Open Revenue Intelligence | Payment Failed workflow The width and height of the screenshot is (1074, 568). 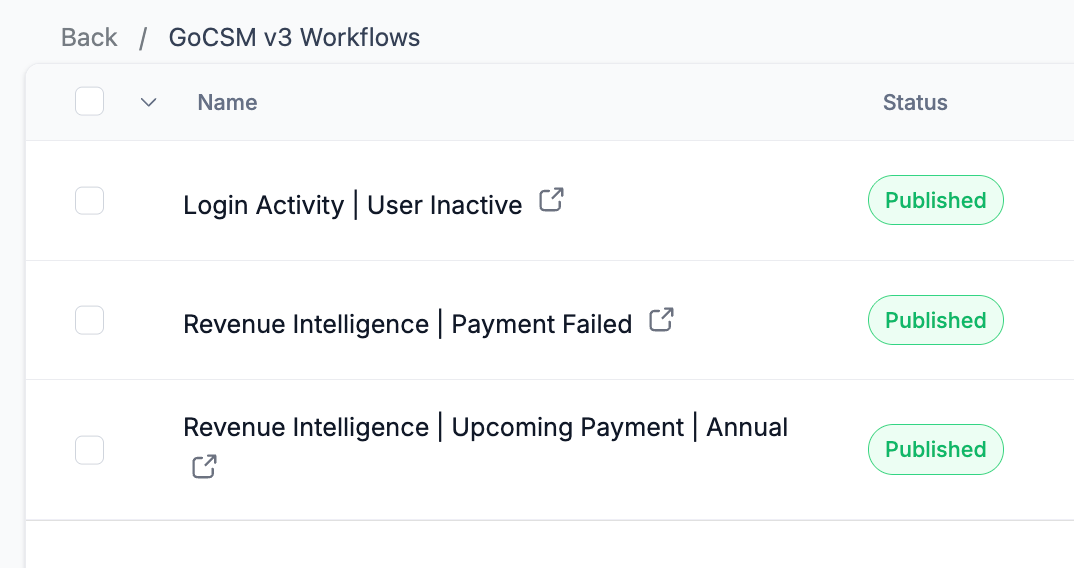pyautogui.click(x=407, y=325)
